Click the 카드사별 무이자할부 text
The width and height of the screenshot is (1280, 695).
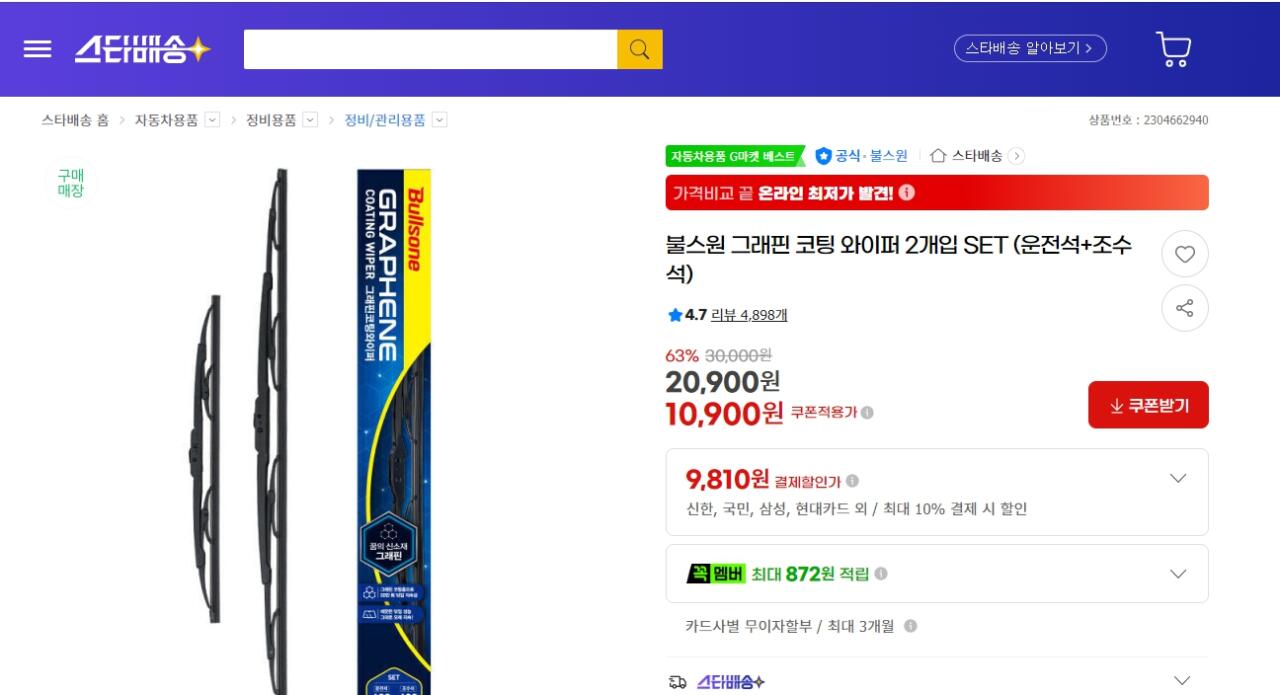click(790, 626)
